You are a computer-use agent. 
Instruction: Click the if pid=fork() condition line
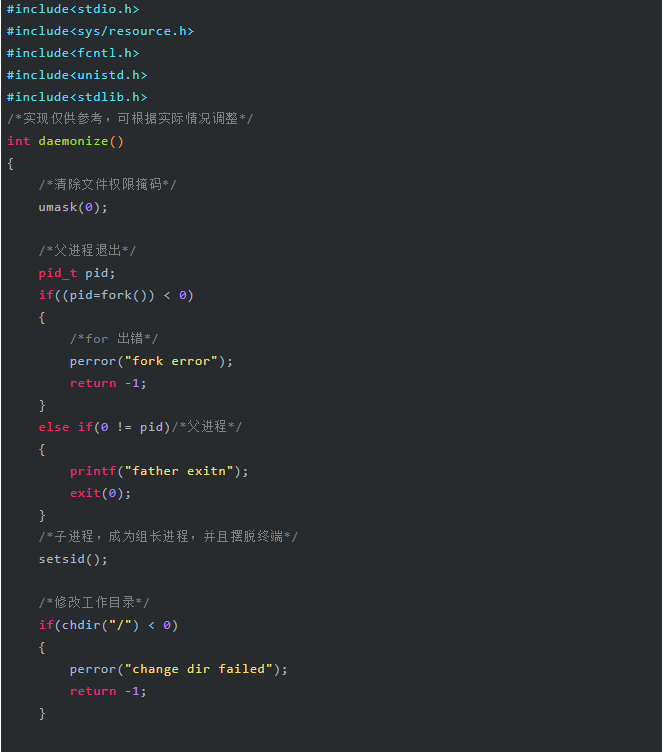116,295
